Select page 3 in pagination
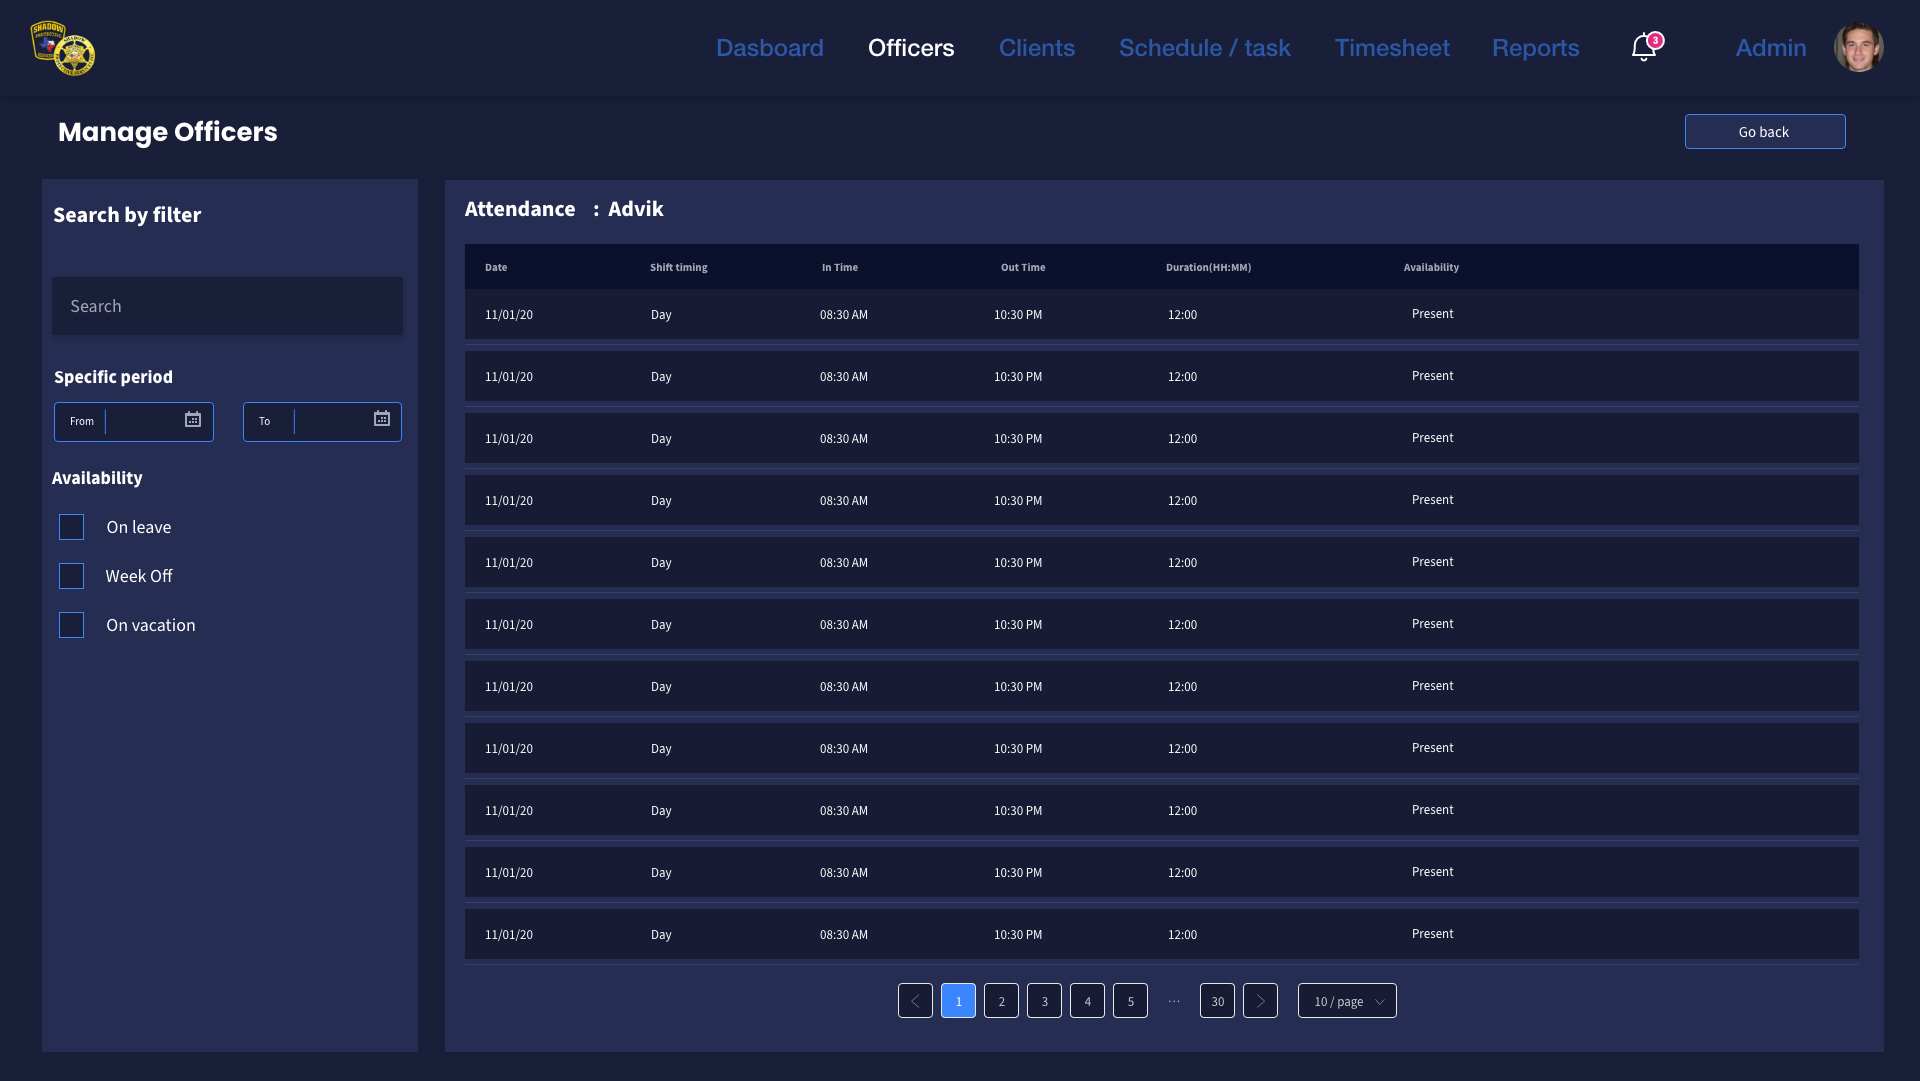 pyautogui.click(x=1044, y=1001)
